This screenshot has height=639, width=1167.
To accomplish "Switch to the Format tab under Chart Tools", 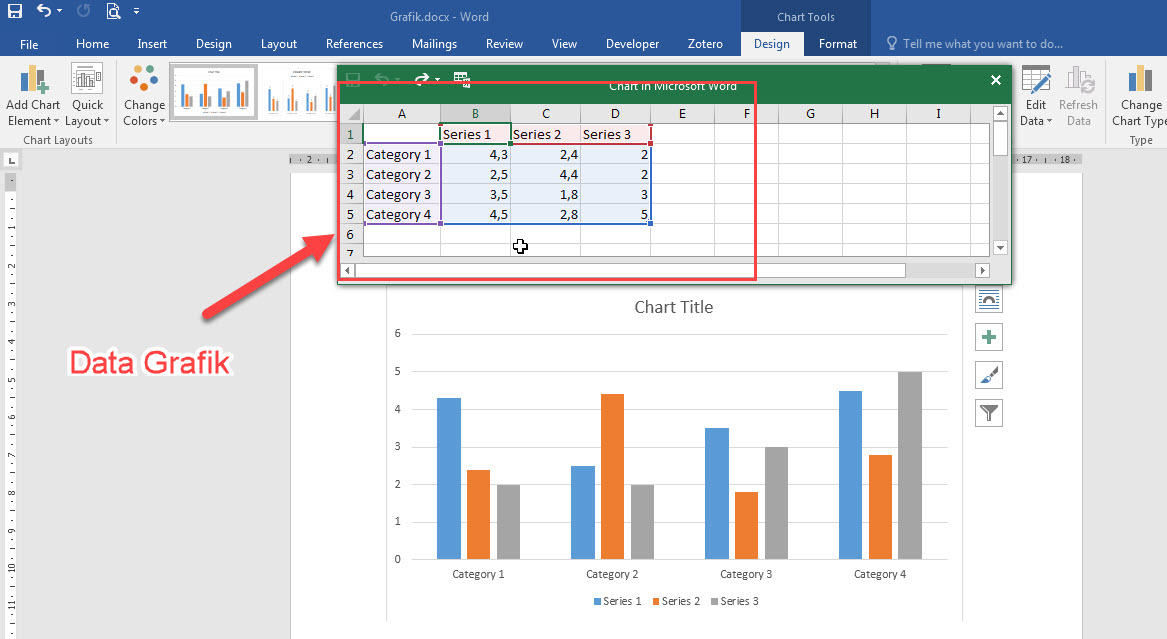I will tap(837, 44).
